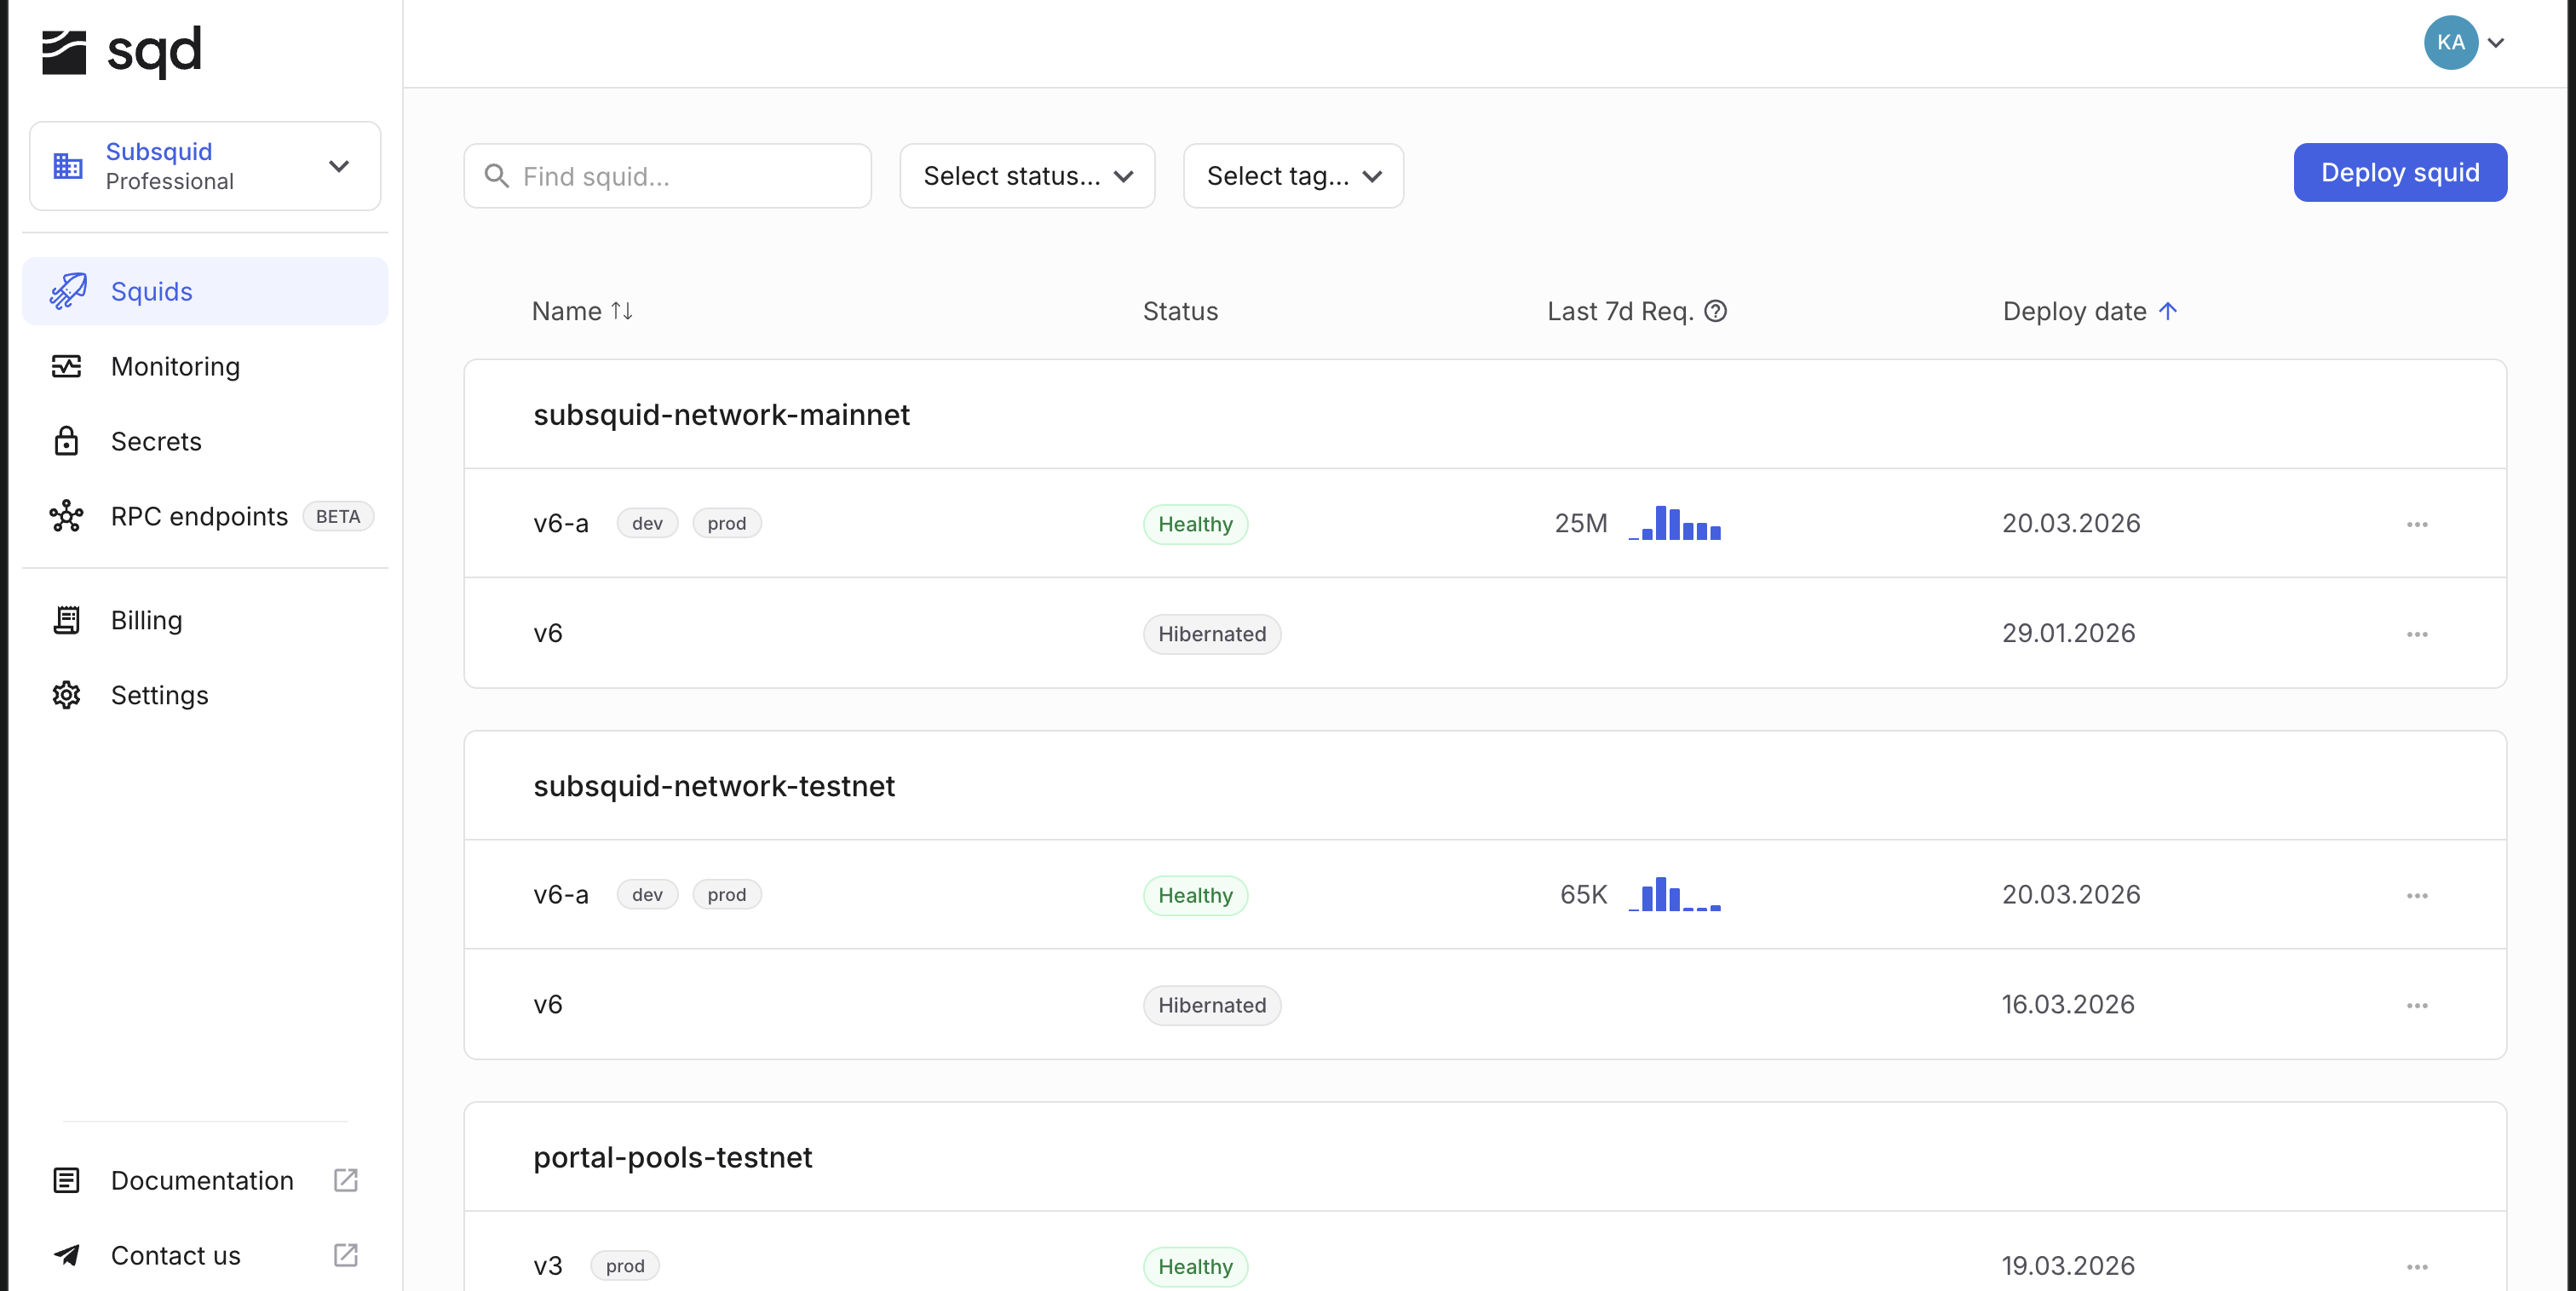Open Billing using the invoice icon
This screenshot has height=1291, width=2576.
click(66, 620)
